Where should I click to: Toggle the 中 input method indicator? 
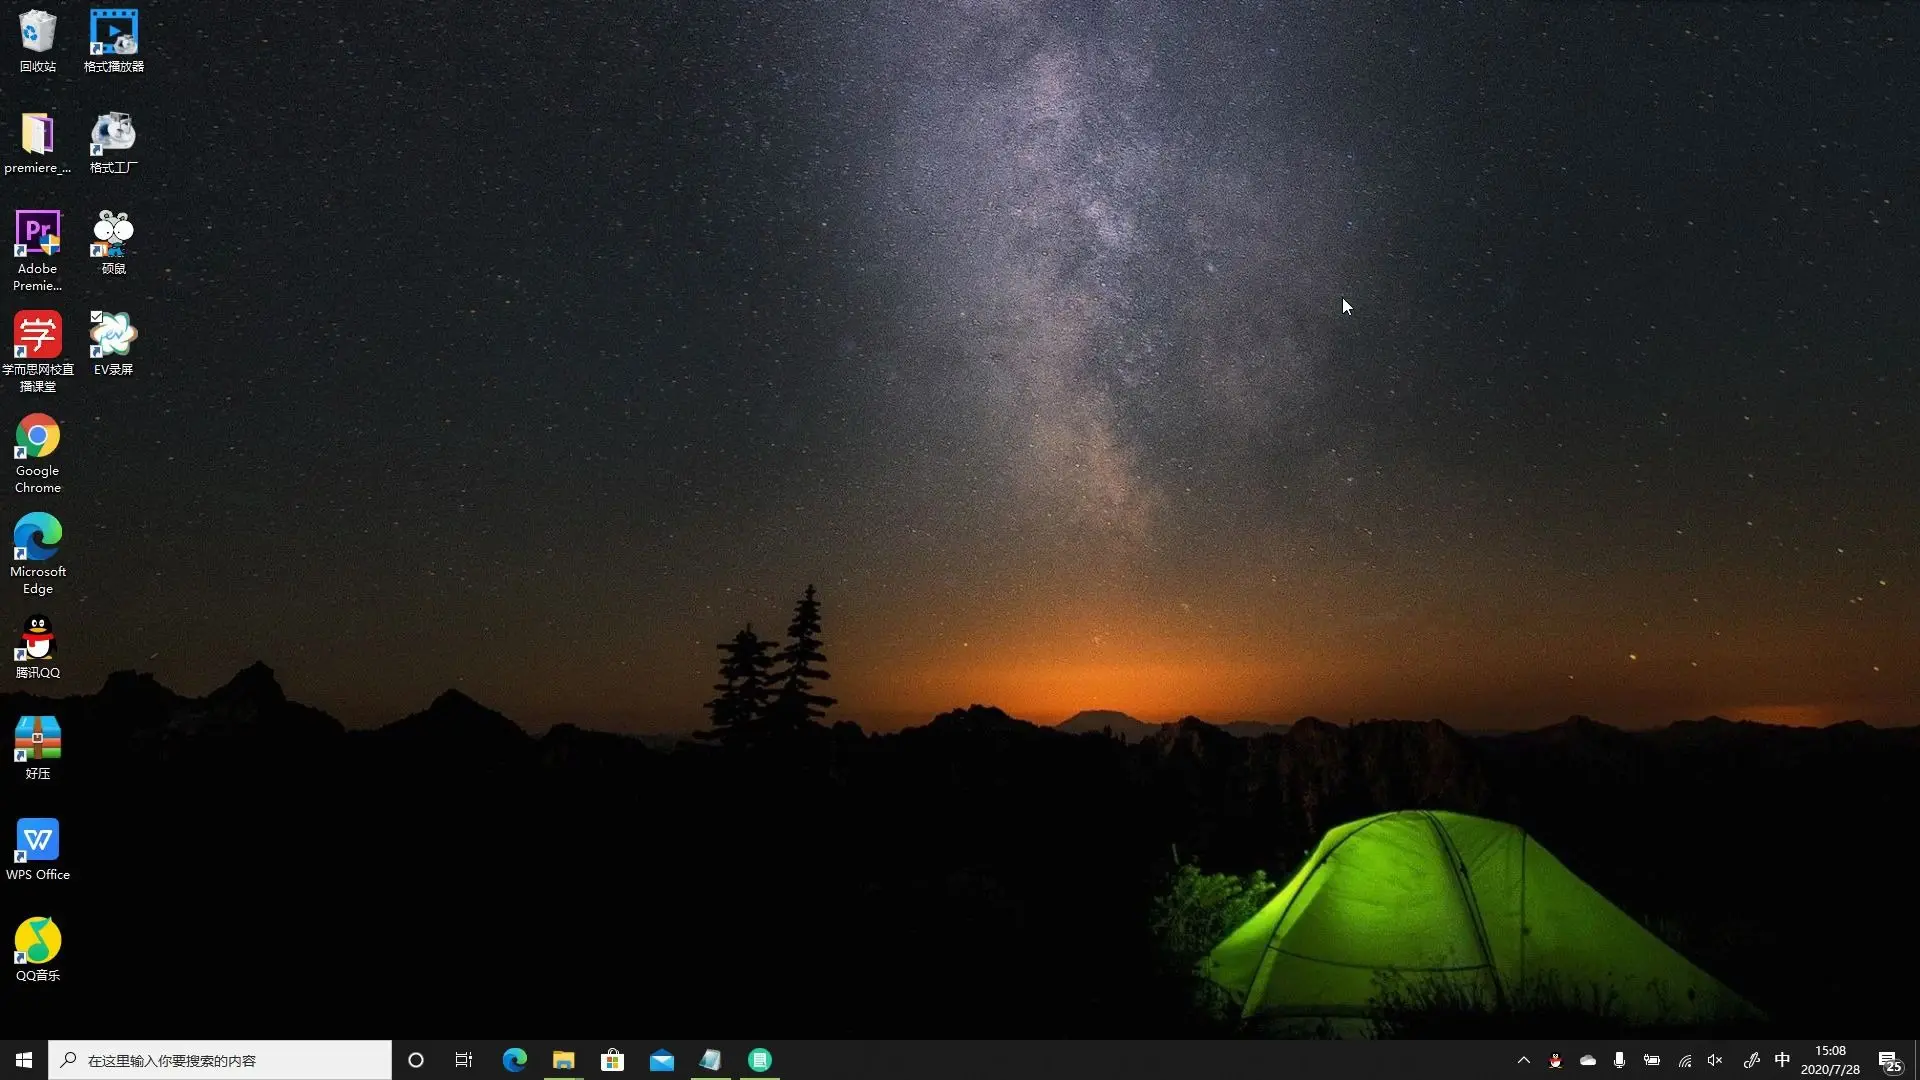point(1782,1060)
